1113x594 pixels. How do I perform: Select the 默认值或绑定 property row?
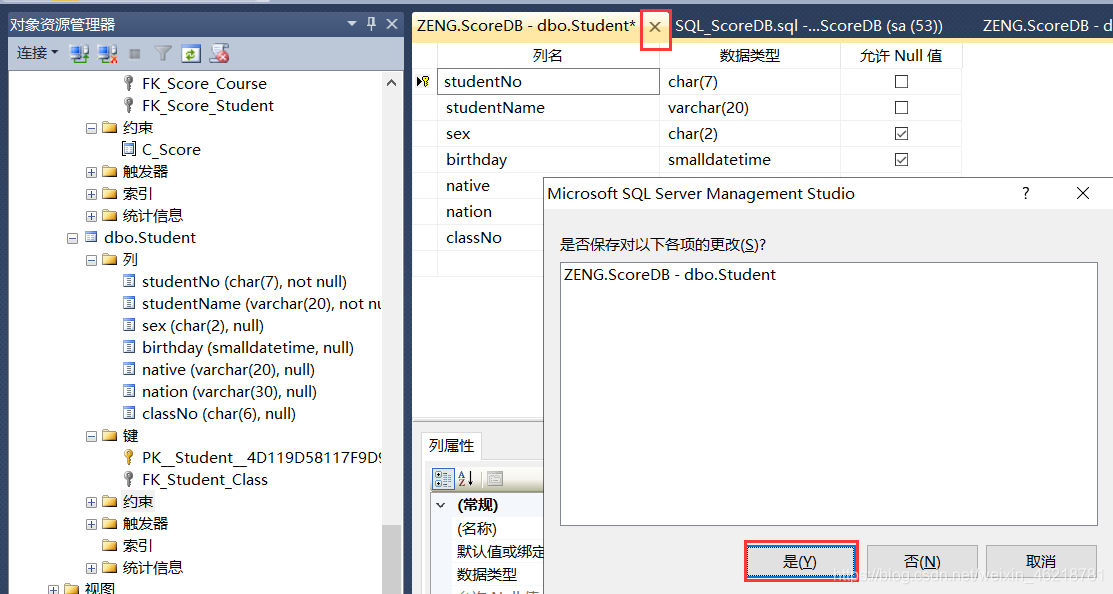499,551
